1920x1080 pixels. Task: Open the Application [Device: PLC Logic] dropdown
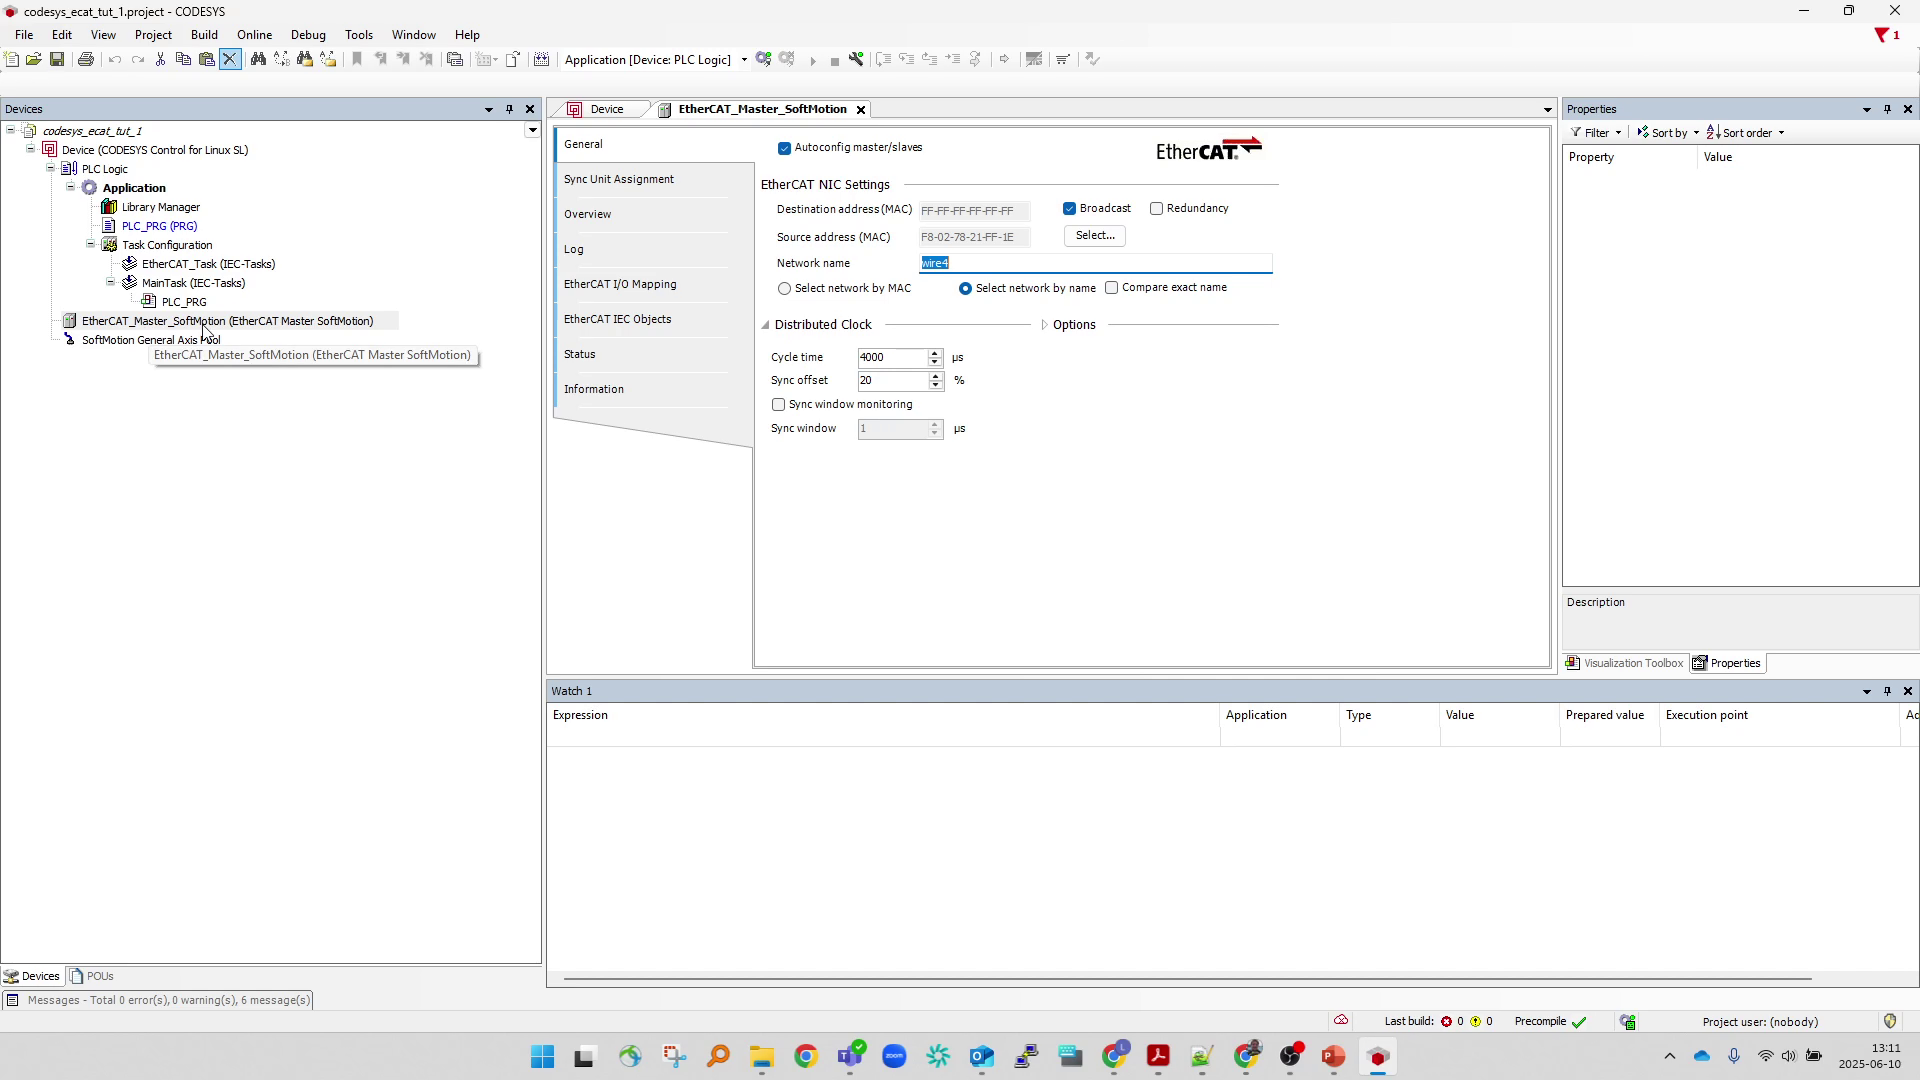pos(743,59)
